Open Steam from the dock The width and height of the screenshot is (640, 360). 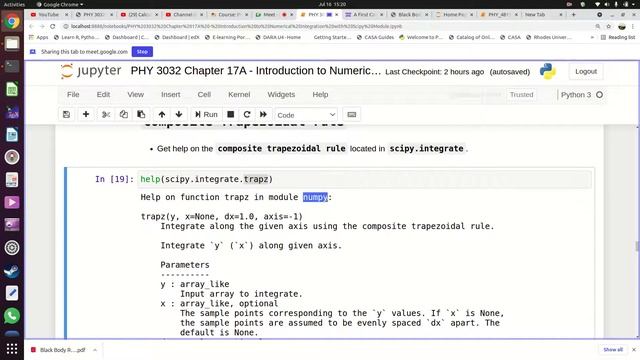point(12,270)
